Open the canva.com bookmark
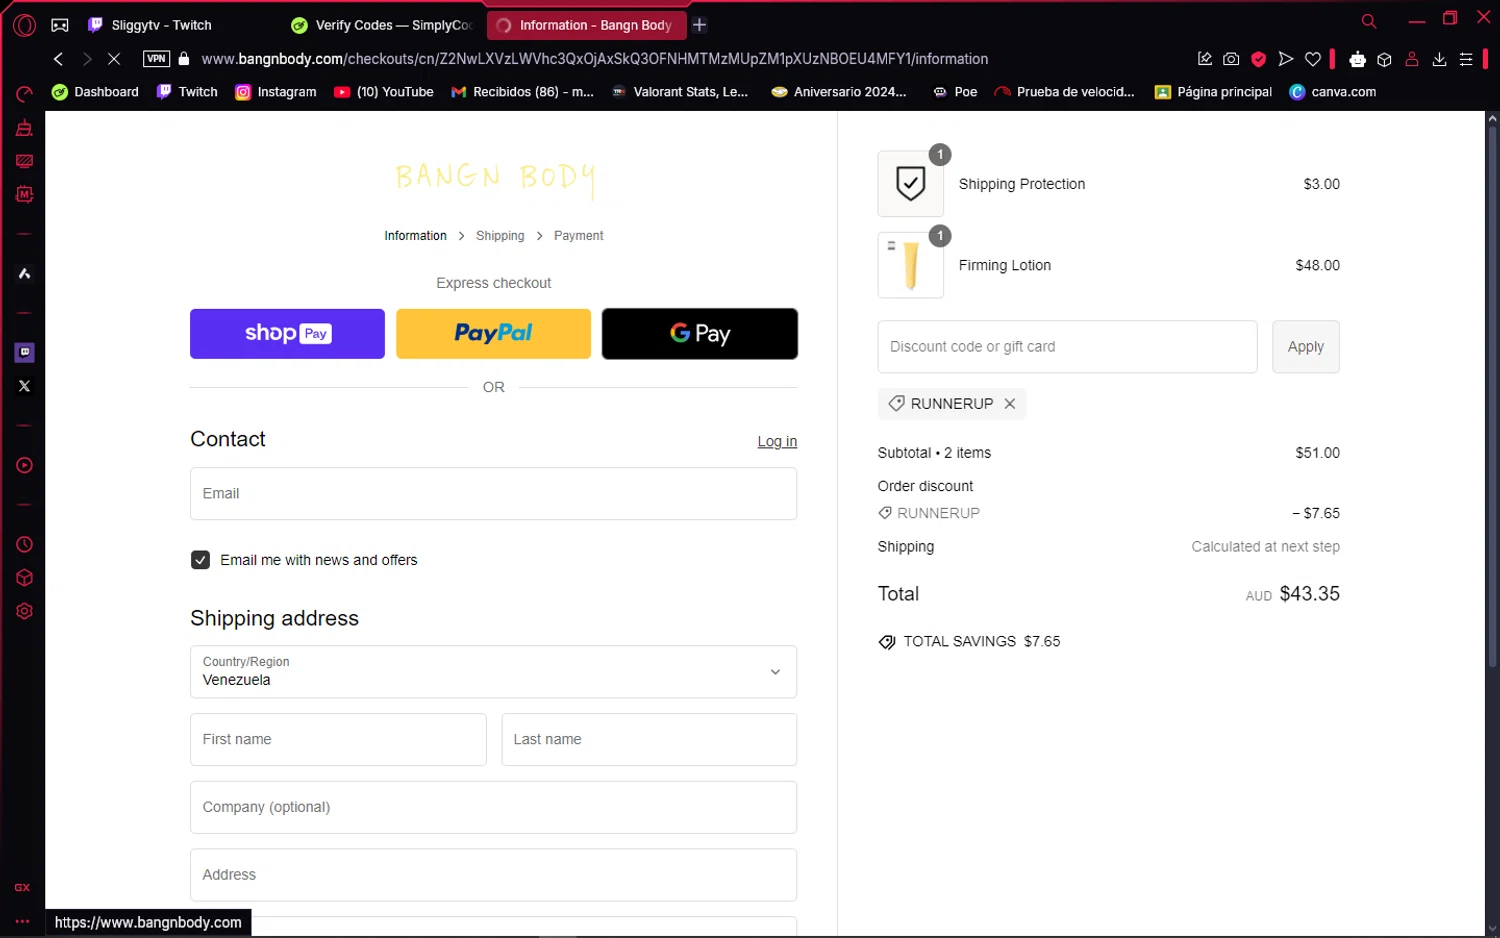The height and width of the screenshot is (938, 1500). click(1333, 92)
